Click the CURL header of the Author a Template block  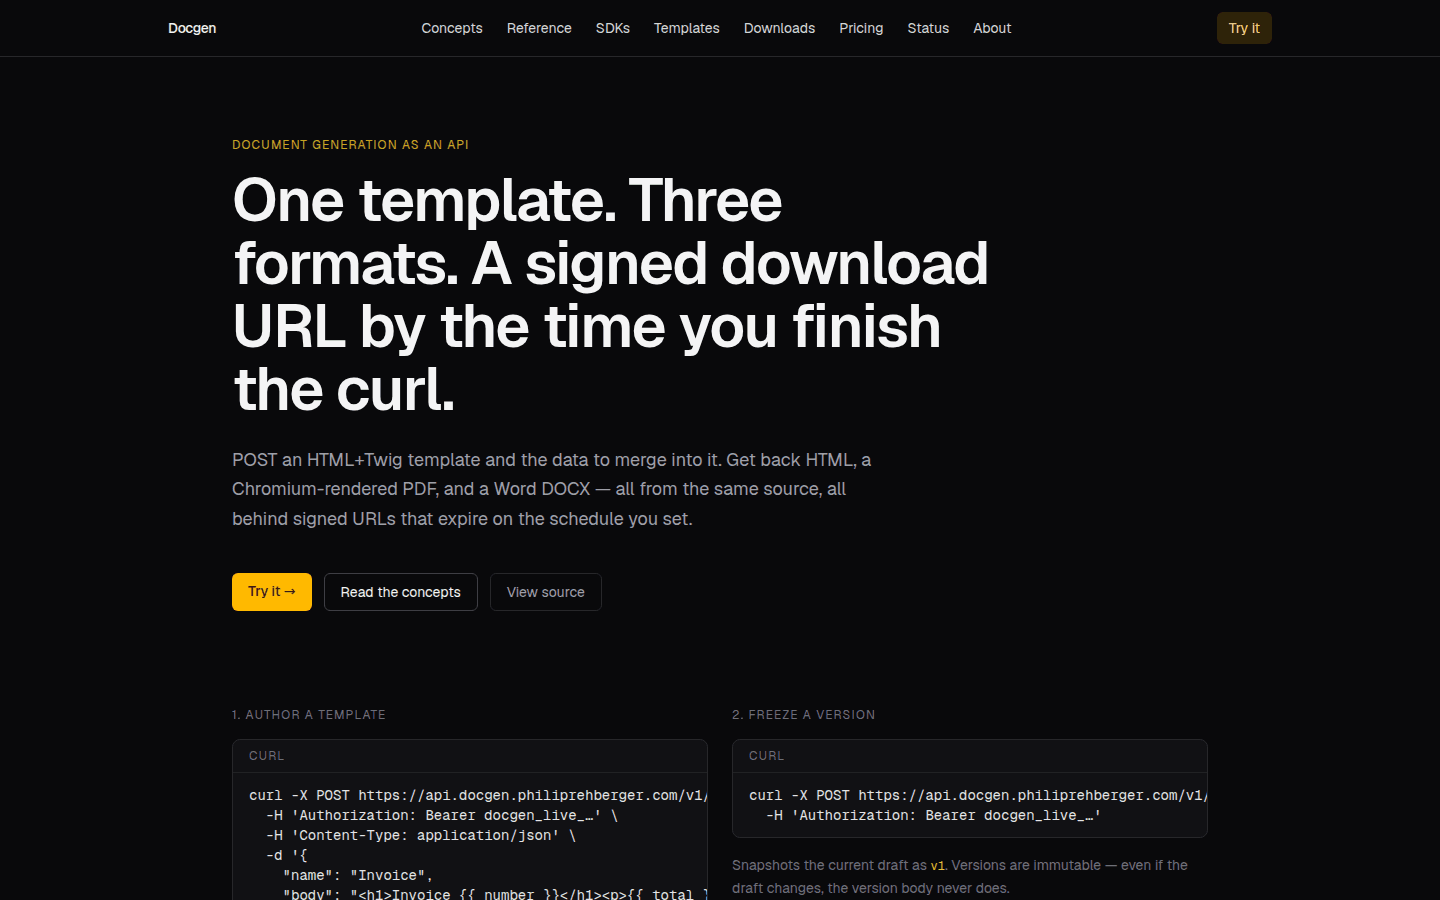[x=470, y=756]
